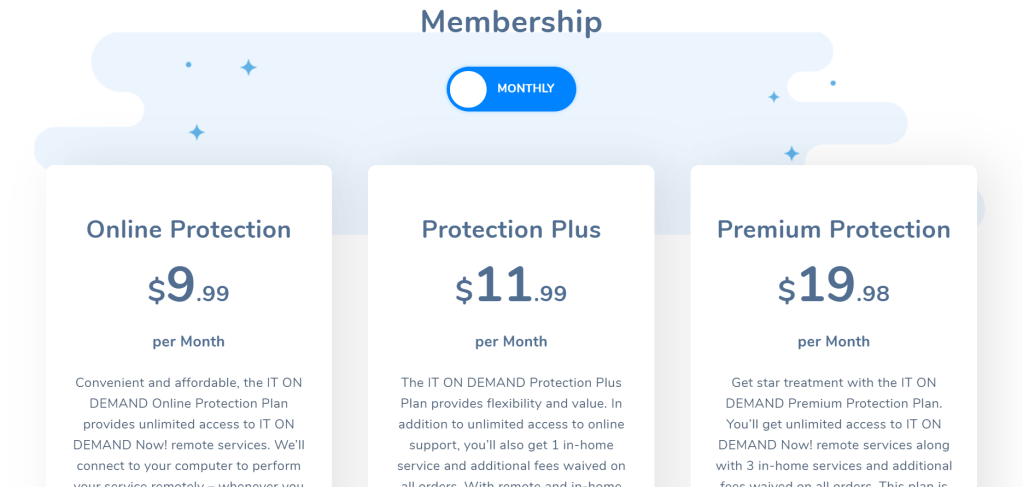Click the small sparkle star right of toggle
This screenshot has width=1023, height=487.
coord(773,97)
